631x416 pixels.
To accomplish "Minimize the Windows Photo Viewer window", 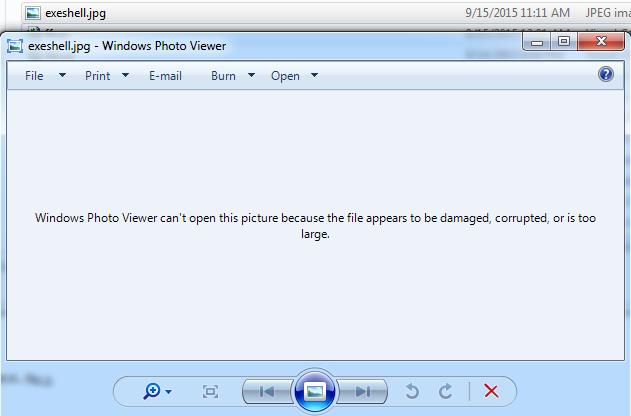I will 537,42.
